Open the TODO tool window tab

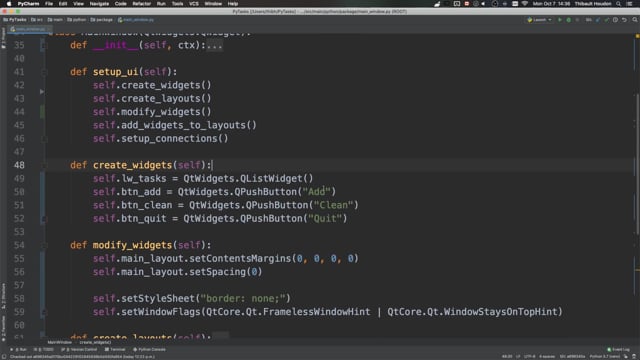(44, 349)
